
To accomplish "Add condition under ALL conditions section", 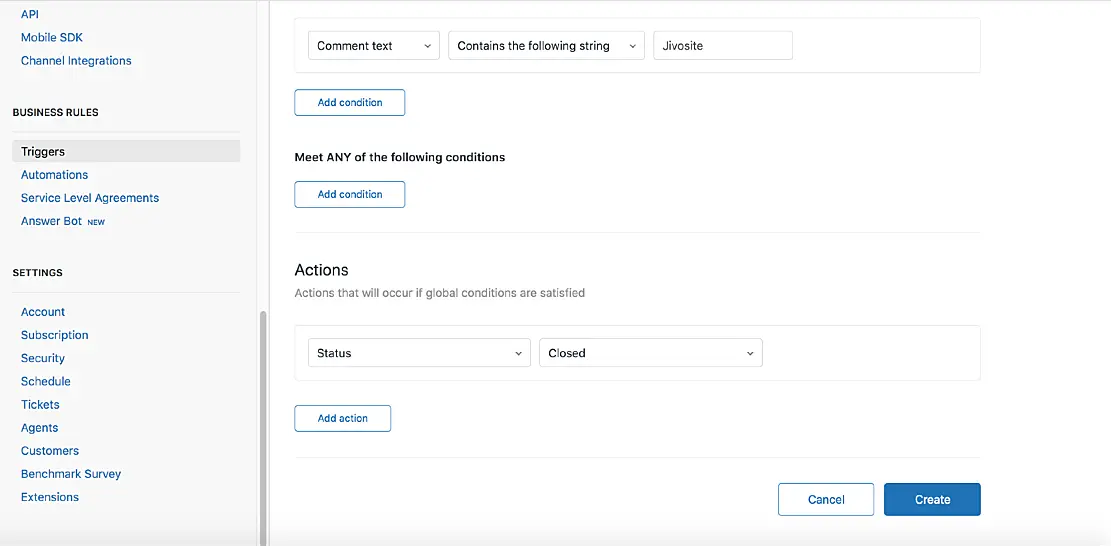I will pyautogui.click(x=349, y=103).
